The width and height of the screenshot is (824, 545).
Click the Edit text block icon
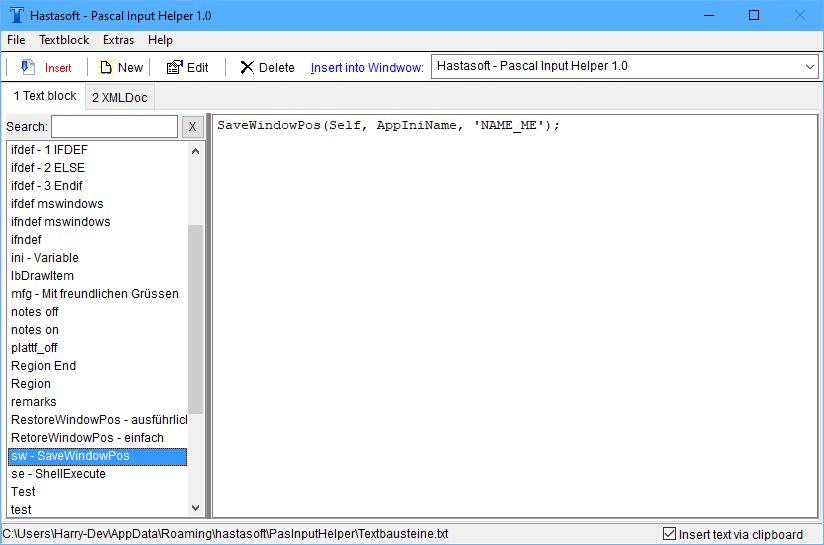pyautogui.click(x=174, y=67)
